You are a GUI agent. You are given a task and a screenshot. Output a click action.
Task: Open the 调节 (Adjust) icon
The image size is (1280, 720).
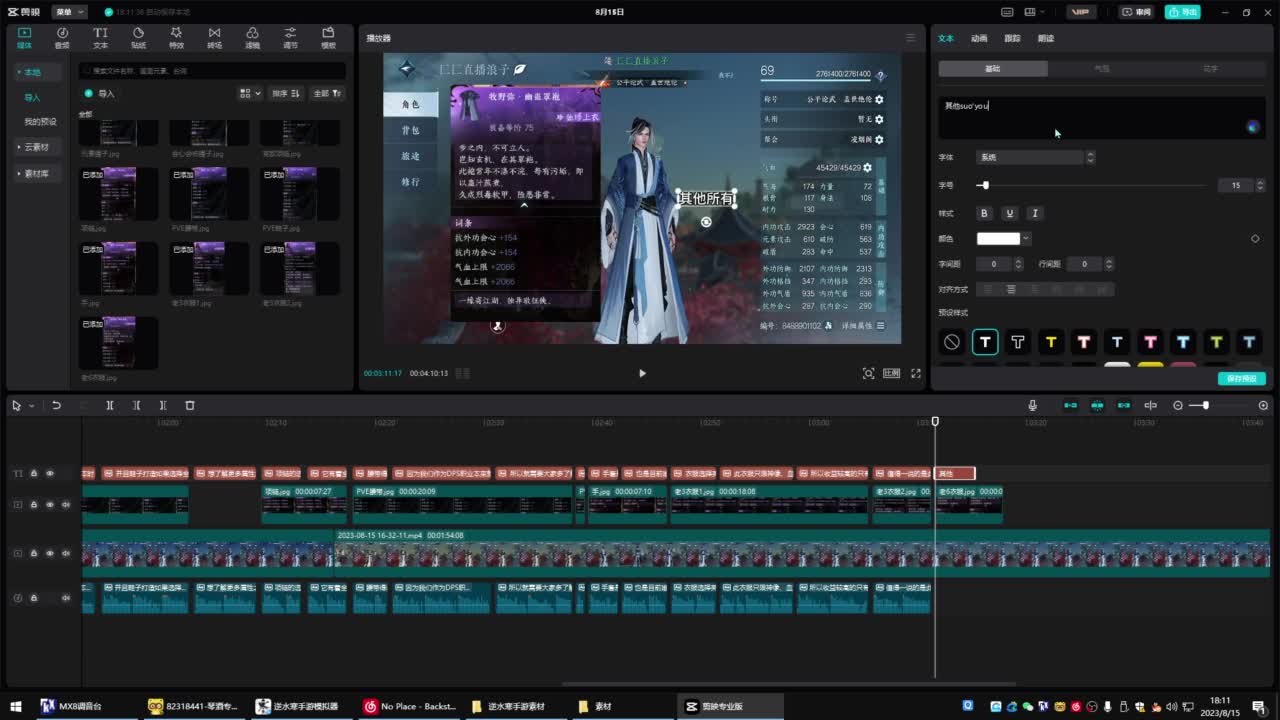coord(290,38)
